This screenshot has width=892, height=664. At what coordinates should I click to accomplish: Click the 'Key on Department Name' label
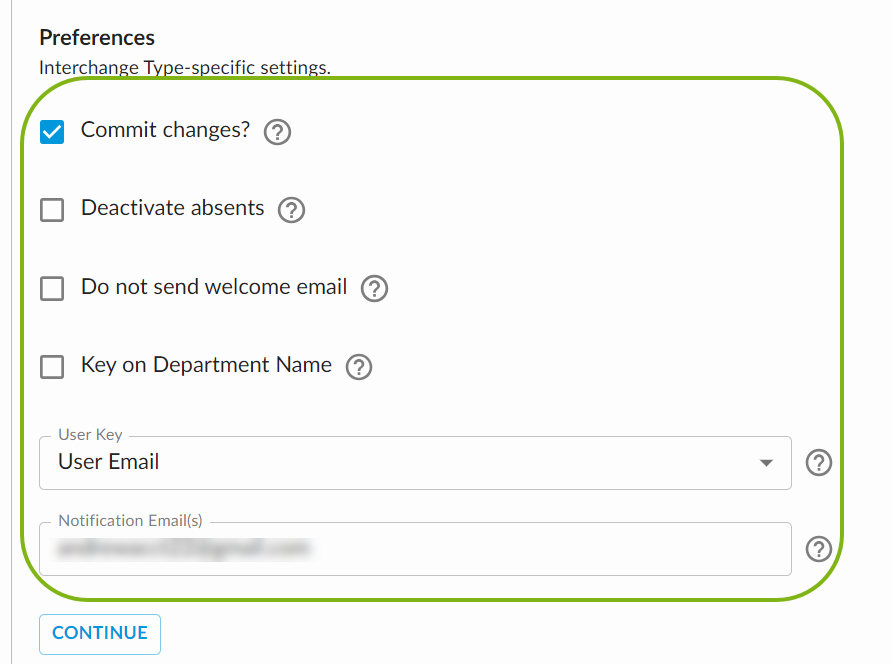point(206,365)
